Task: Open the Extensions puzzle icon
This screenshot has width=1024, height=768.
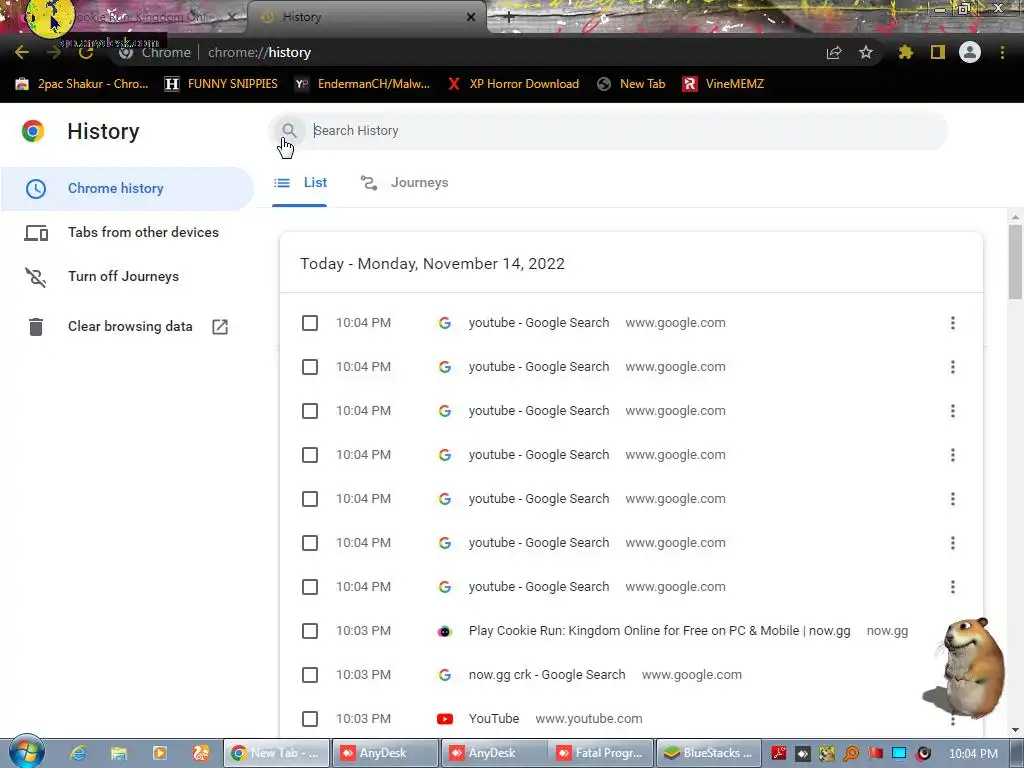Action: 905,52
